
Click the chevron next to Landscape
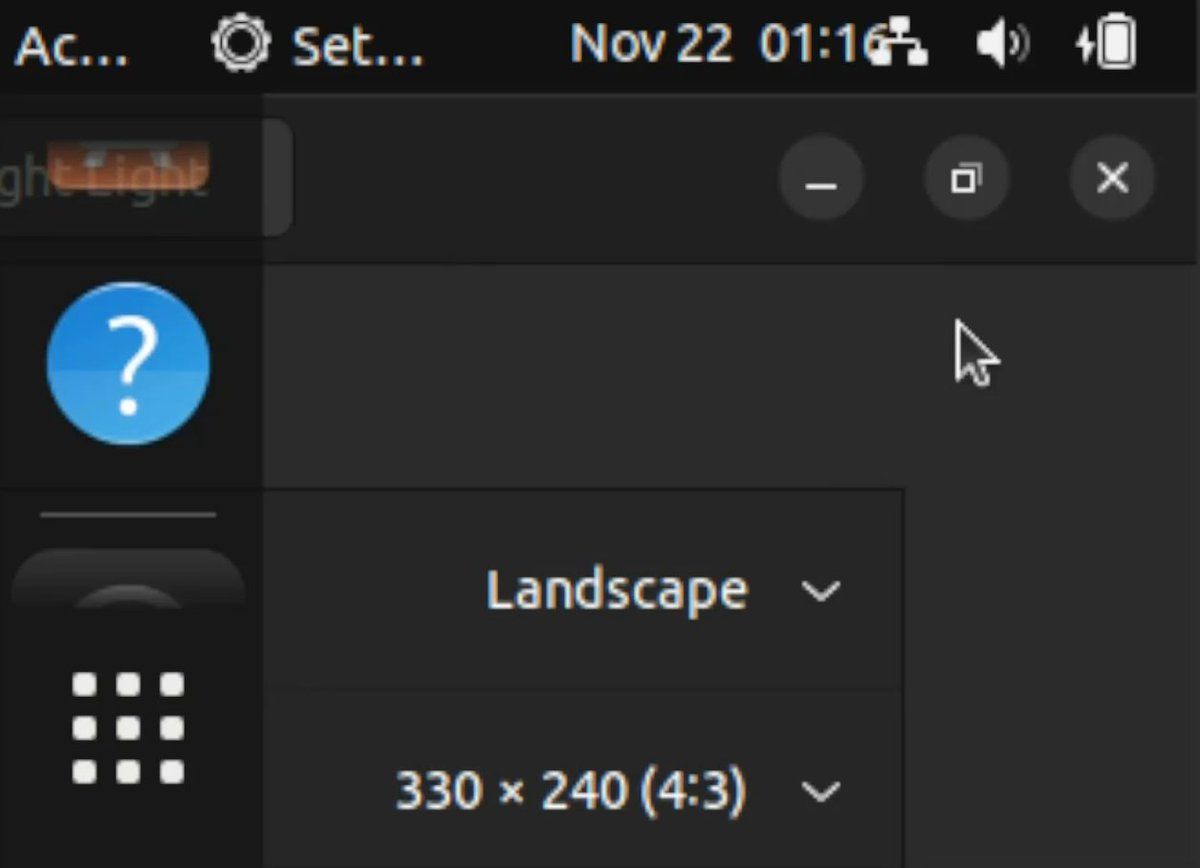point(820,591)
